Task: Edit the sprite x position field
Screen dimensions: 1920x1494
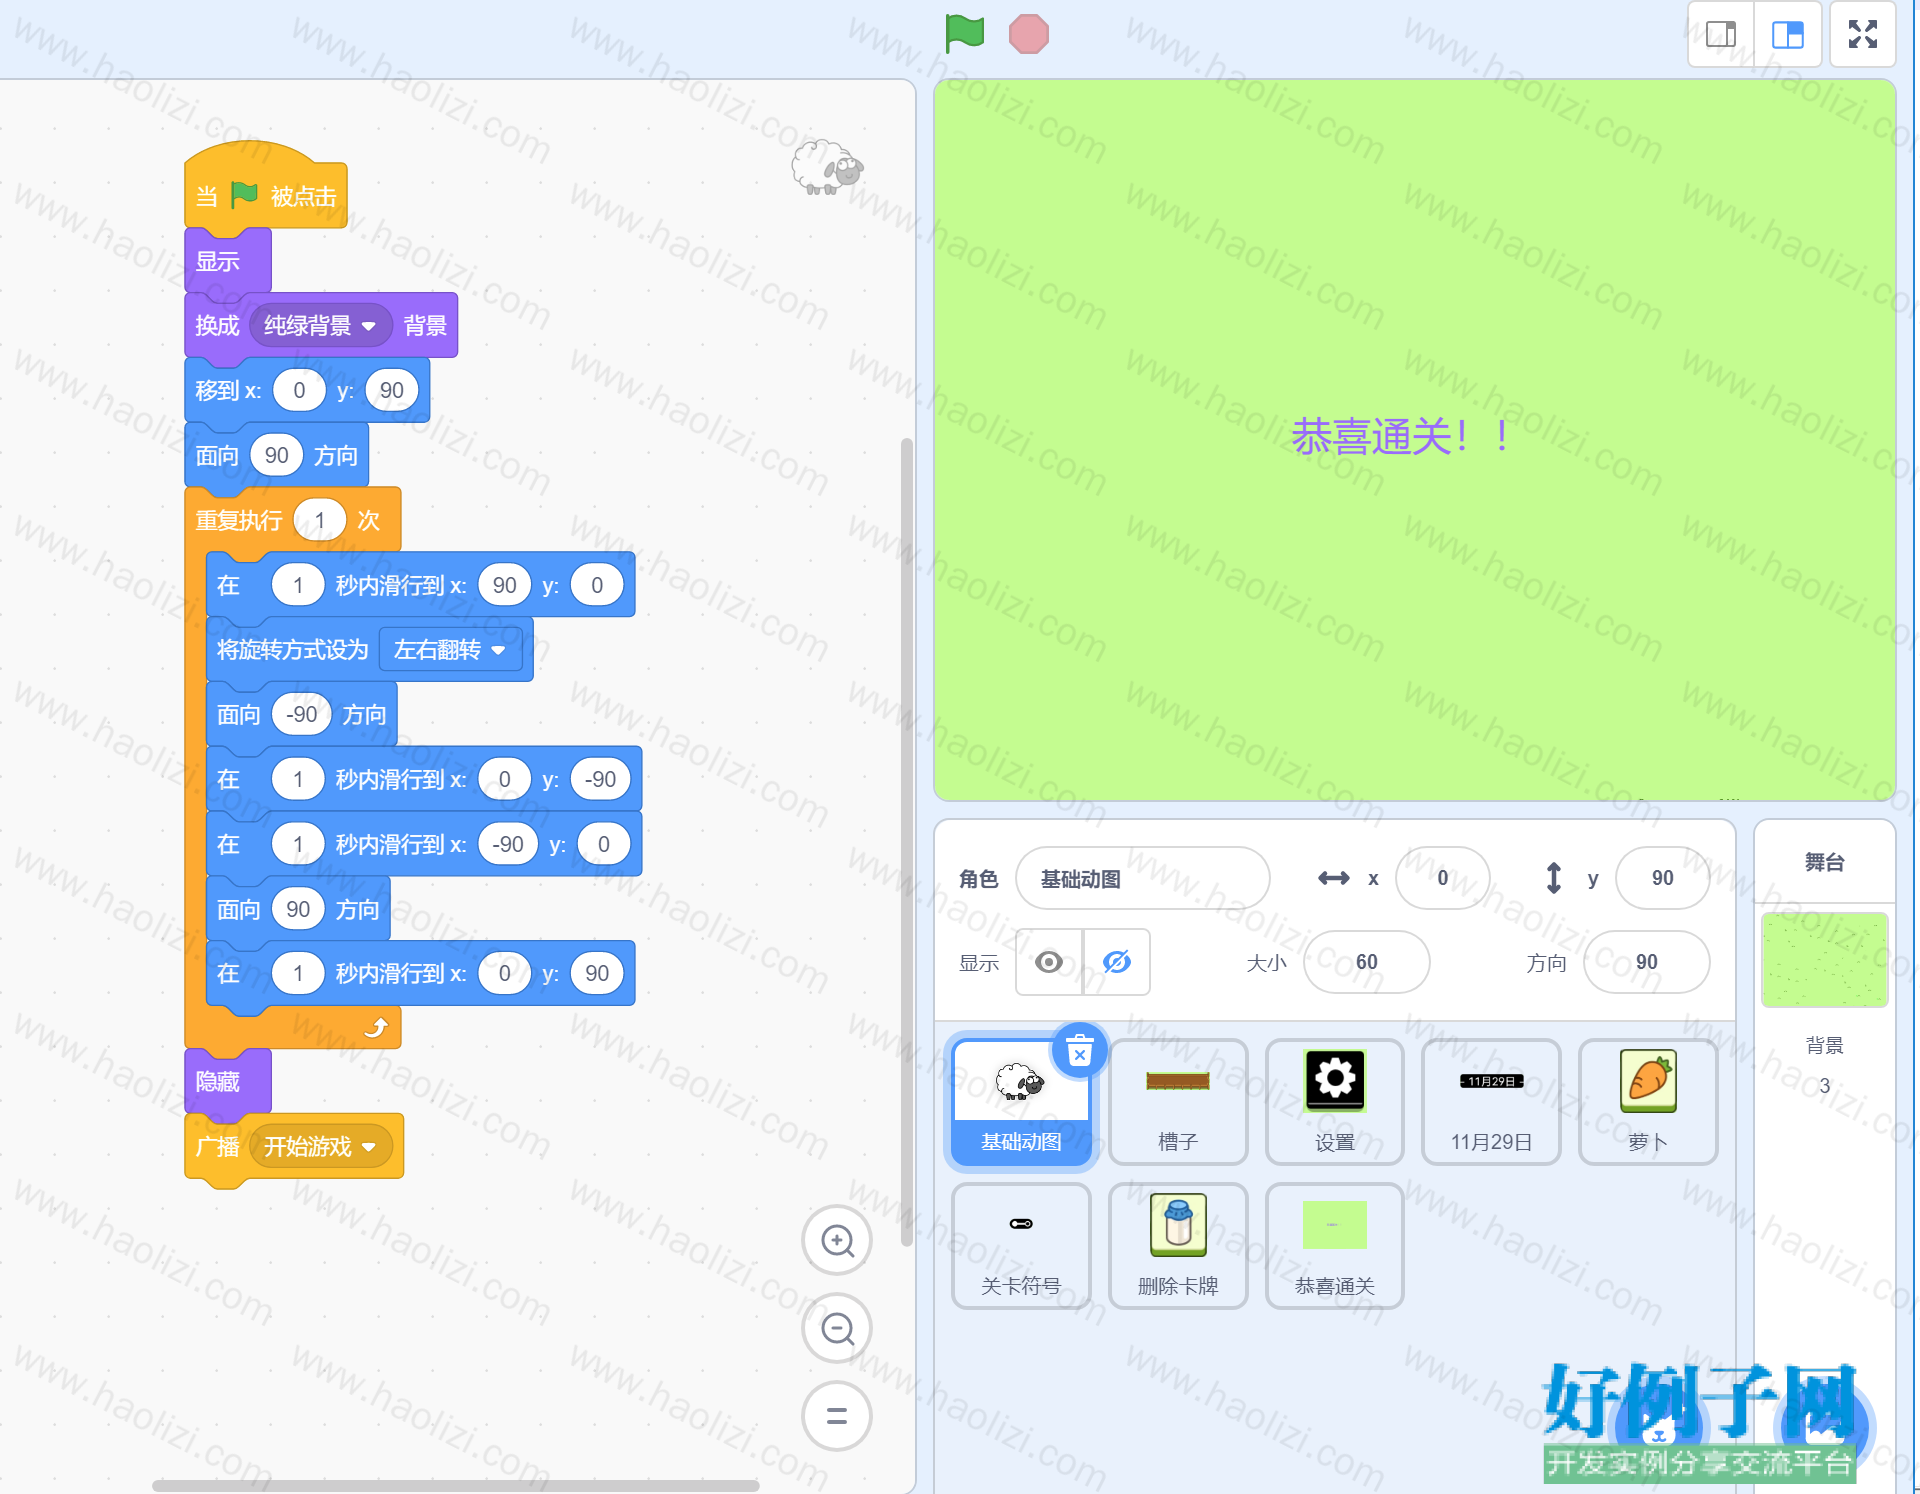Action: [1443, 878]
